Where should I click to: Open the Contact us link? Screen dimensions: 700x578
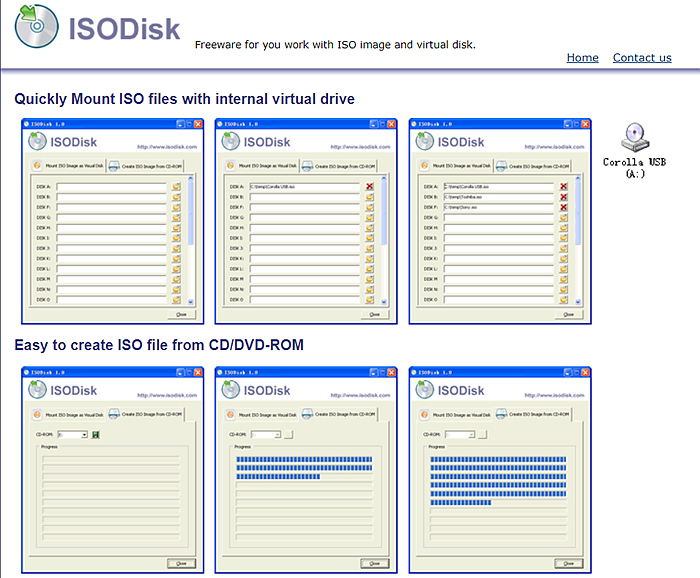pos(642,58)
